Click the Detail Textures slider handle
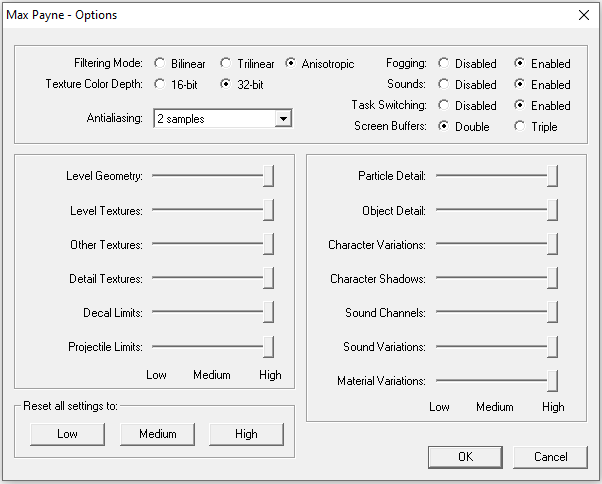The height and width of the screenshot is (484, 602). click(268, 279)
